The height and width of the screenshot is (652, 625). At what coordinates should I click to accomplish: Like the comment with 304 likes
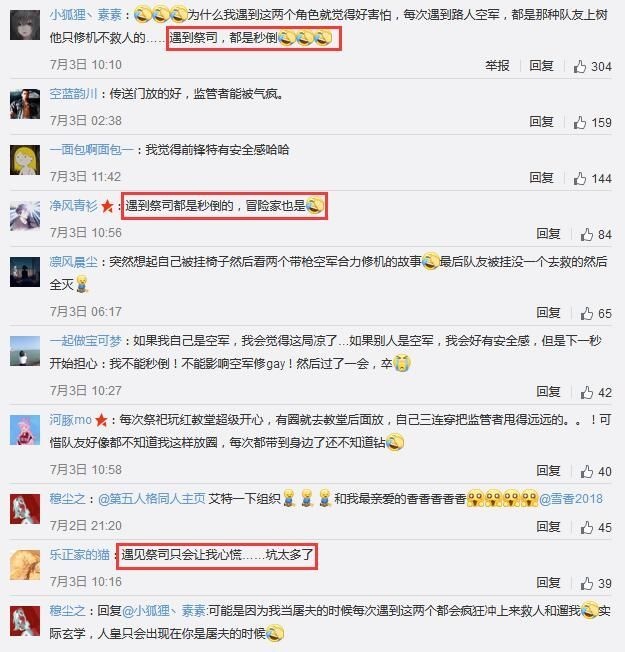coord(593,66)
